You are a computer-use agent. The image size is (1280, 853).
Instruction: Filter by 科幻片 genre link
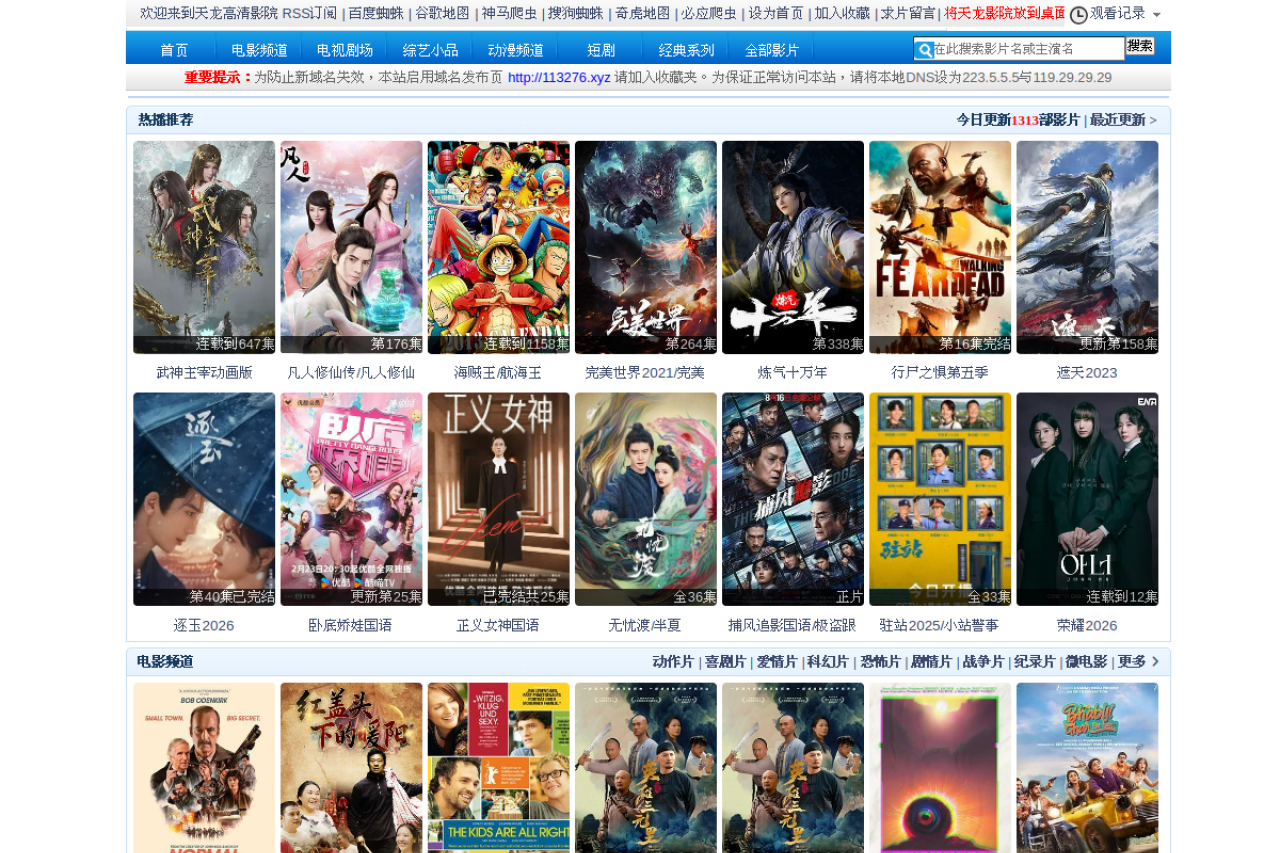point(827,662)
